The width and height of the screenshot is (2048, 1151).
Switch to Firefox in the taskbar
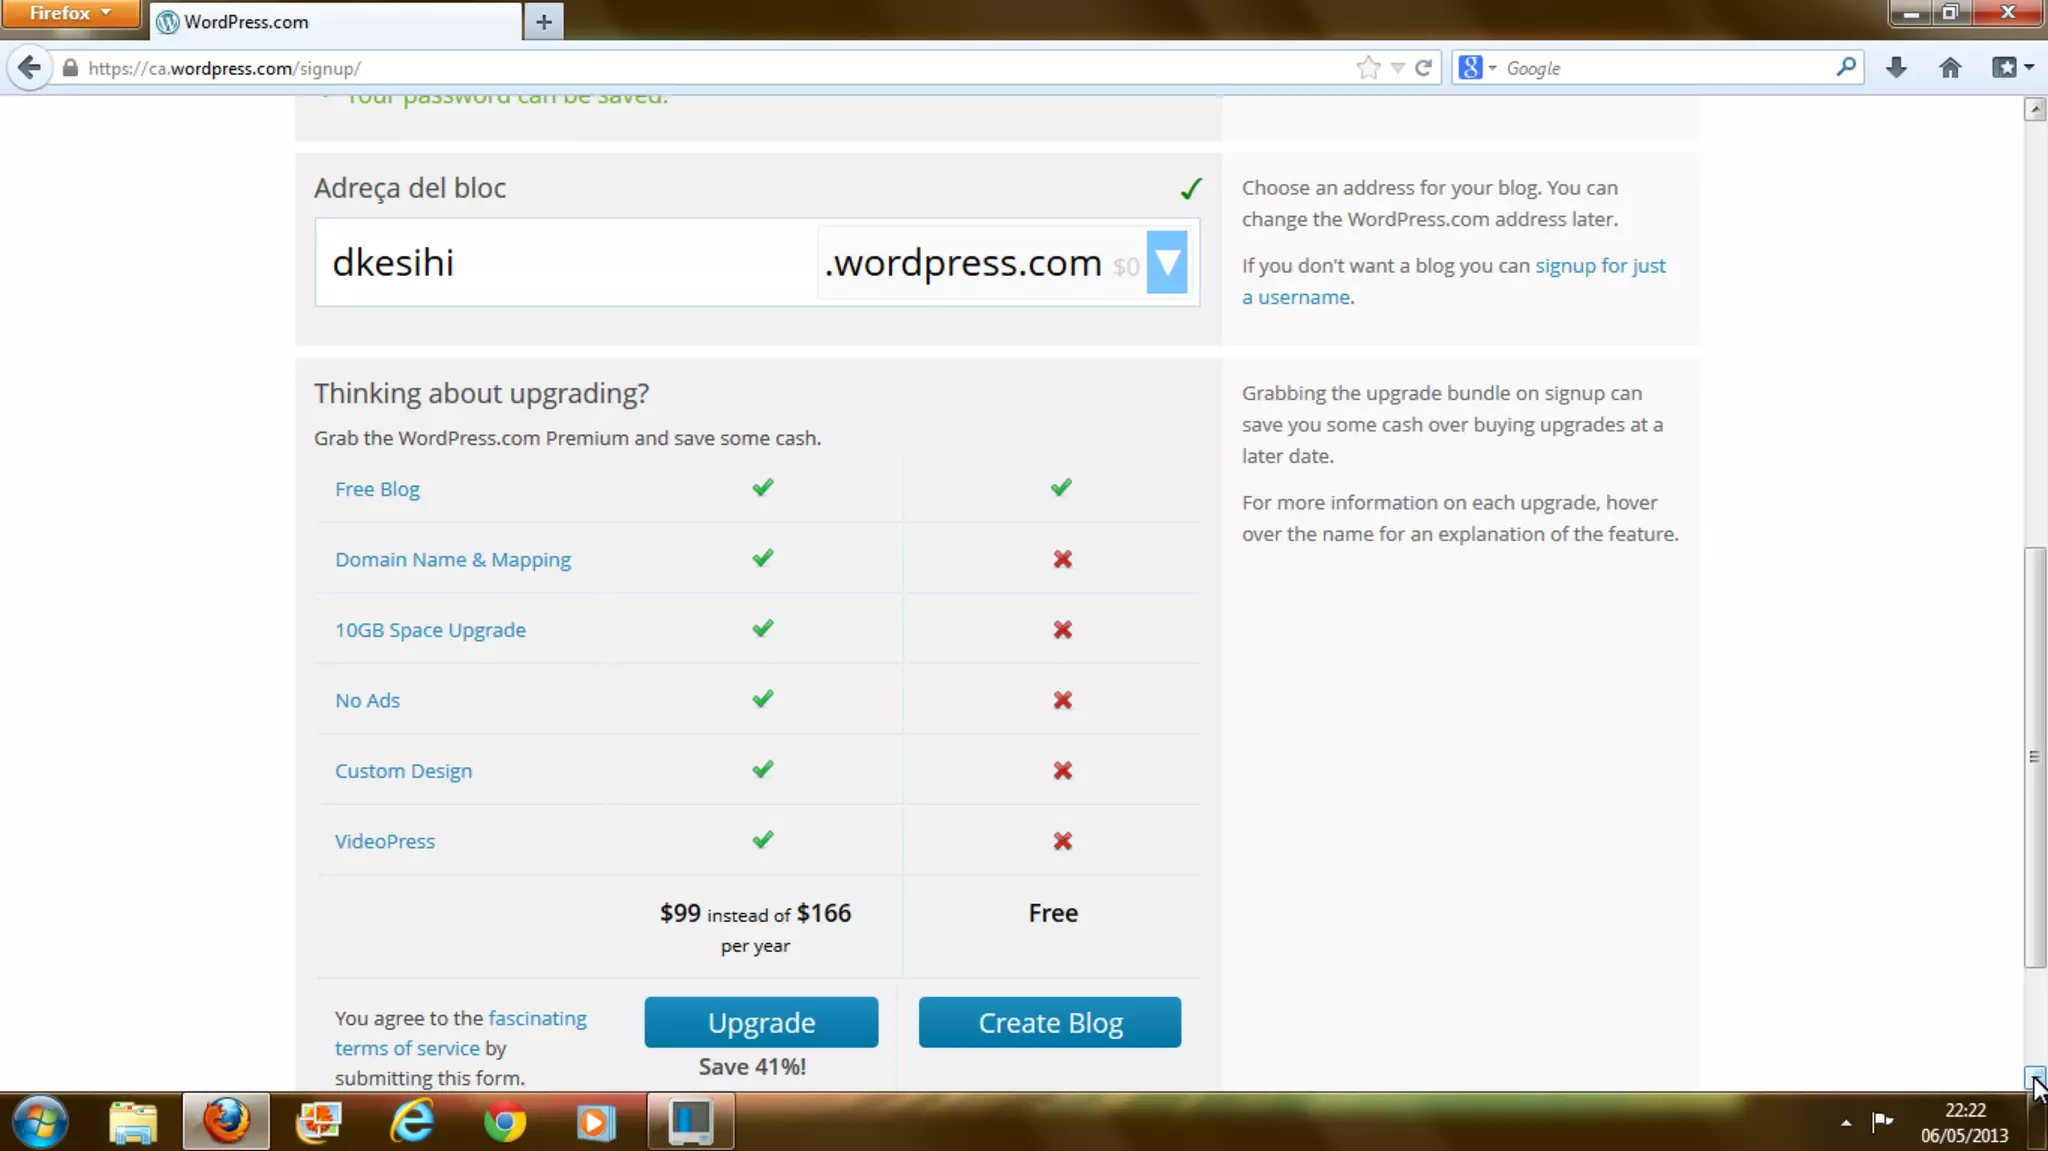pos(226,1121)
